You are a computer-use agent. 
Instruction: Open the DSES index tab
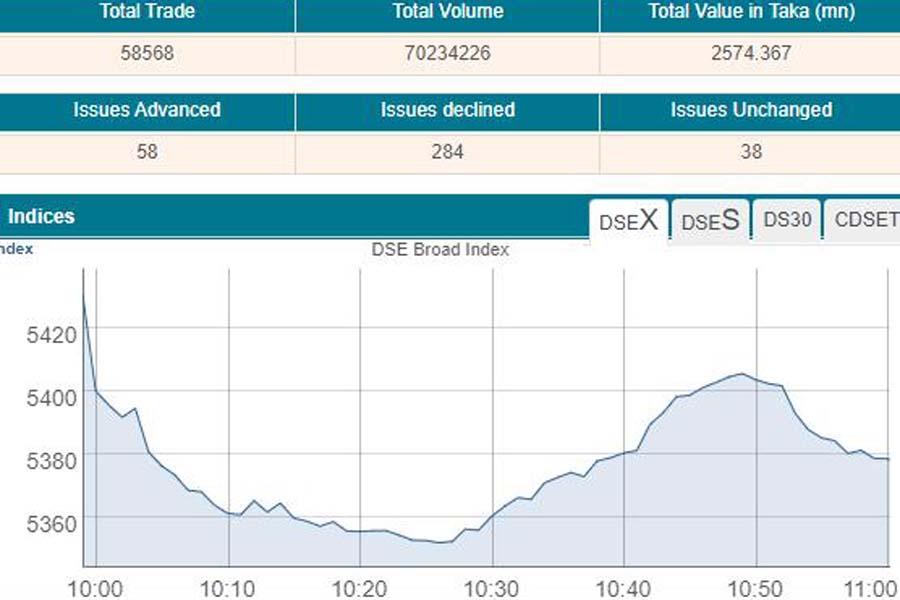point(710,221)
